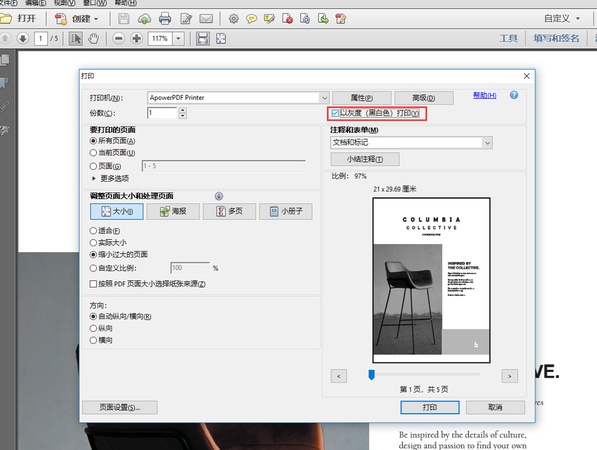597x450 pixels.
Task: Click the Save floppy disk icon
Action: pos(124,18)
